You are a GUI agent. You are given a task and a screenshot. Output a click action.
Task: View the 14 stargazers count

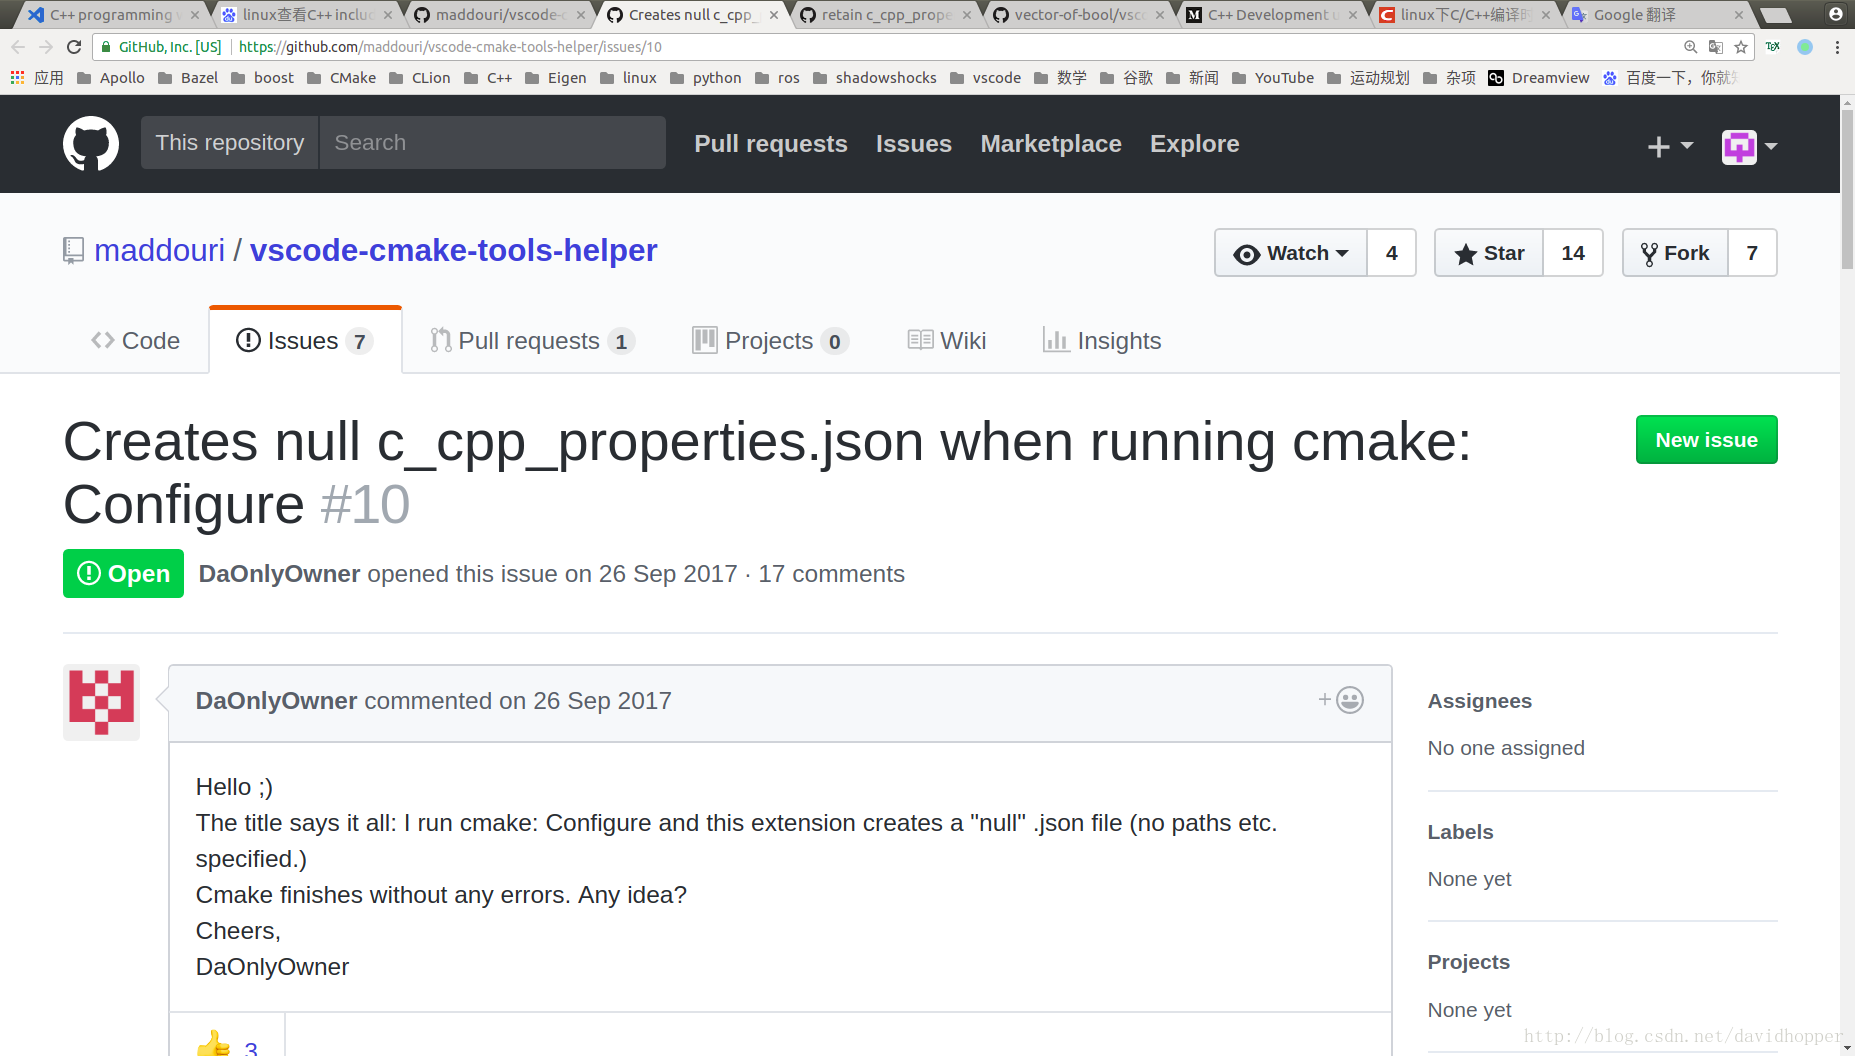tap(1573, 253)
